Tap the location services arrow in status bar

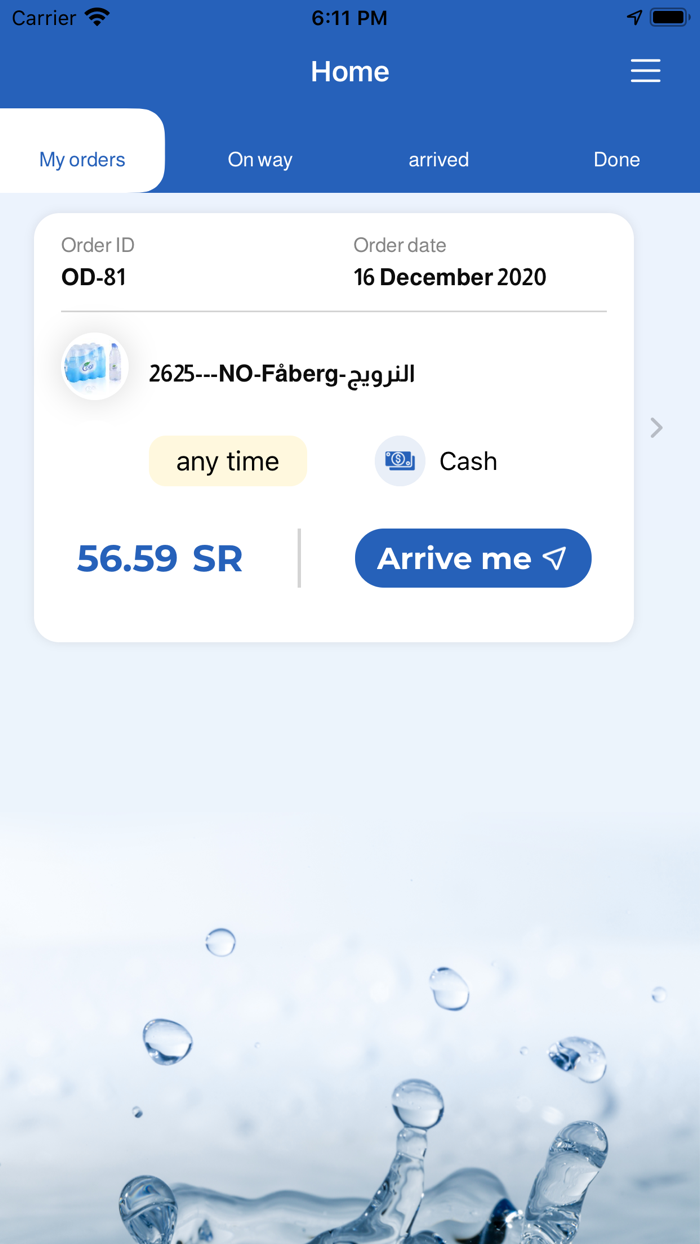634,18
